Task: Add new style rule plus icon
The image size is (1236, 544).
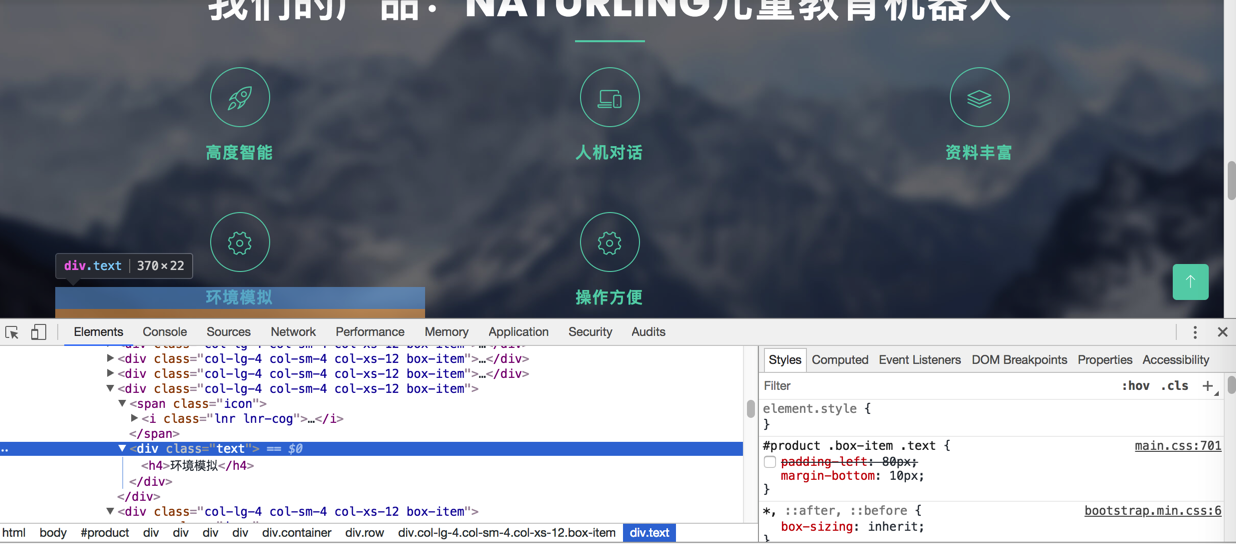Action: [1208, 386]
